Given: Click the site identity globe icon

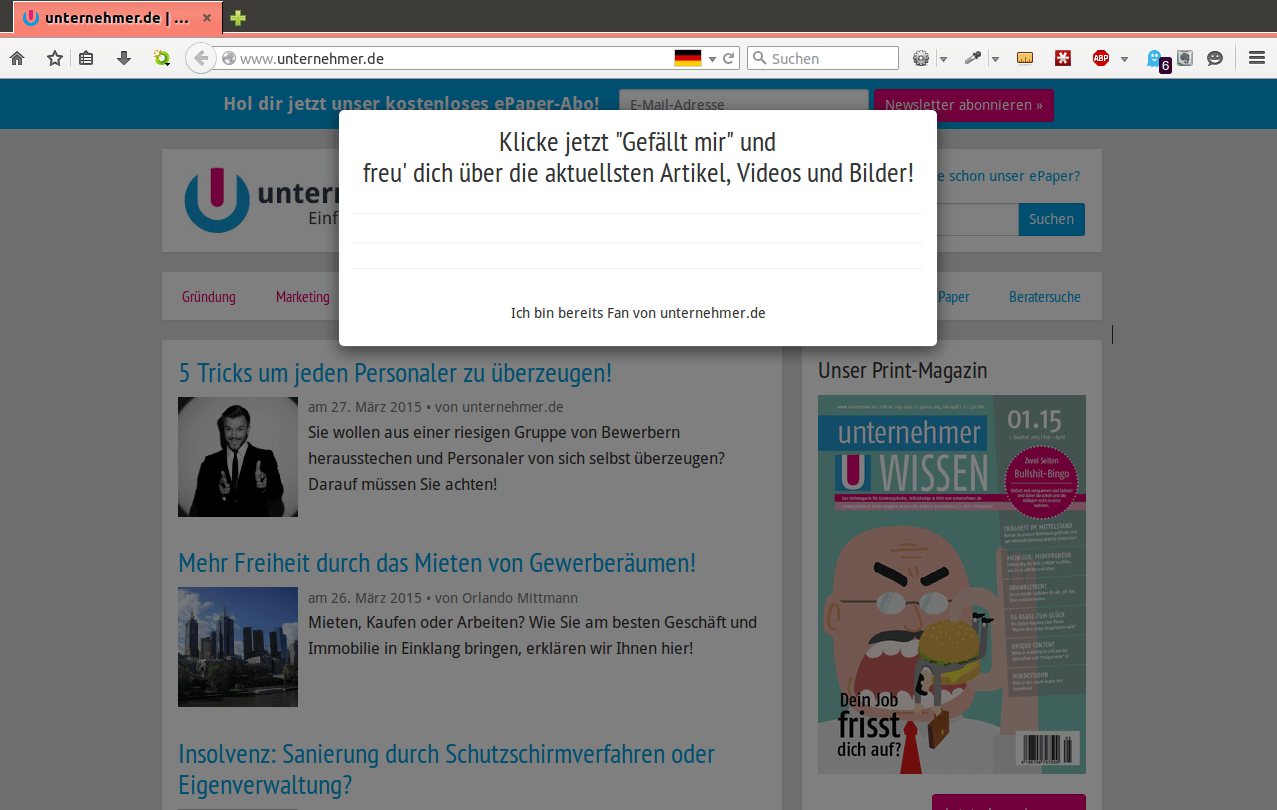Looking at the screenshot, I should click(229, 59).
